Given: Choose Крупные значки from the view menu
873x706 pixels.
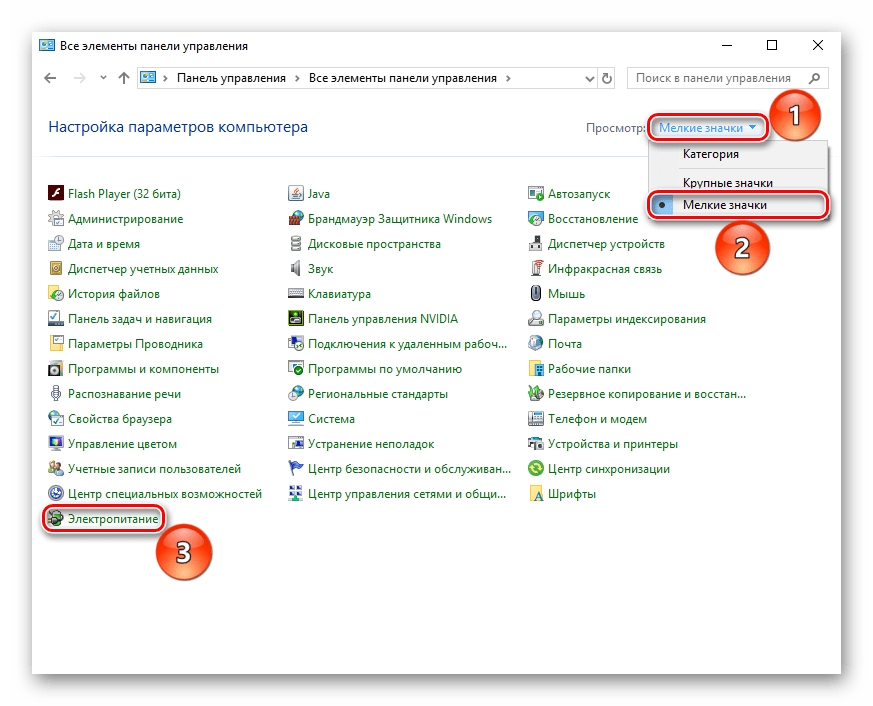Looking at the screenshot, I should coord(727,183).
